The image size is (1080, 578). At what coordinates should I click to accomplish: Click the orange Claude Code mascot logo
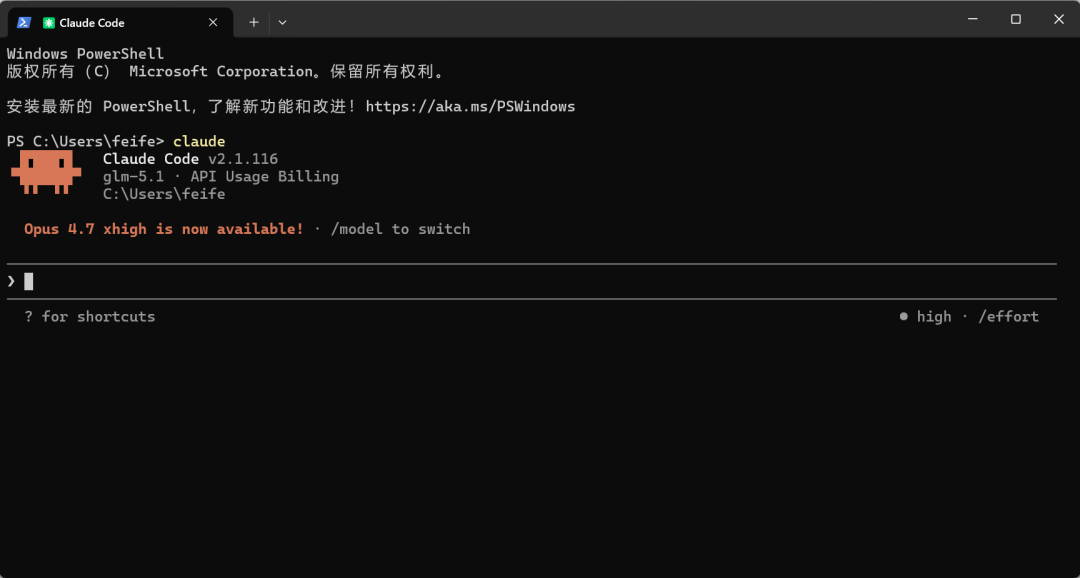click(46, 172)
